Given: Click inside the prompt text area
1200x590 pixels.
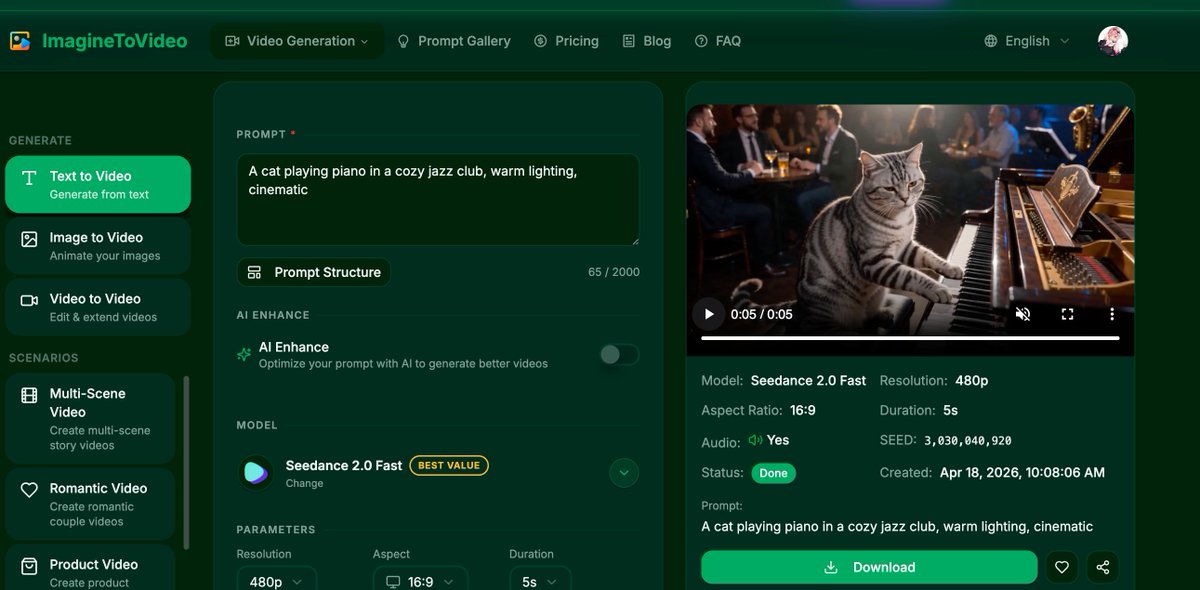Looking at the screenshot, I should [438, 199].
